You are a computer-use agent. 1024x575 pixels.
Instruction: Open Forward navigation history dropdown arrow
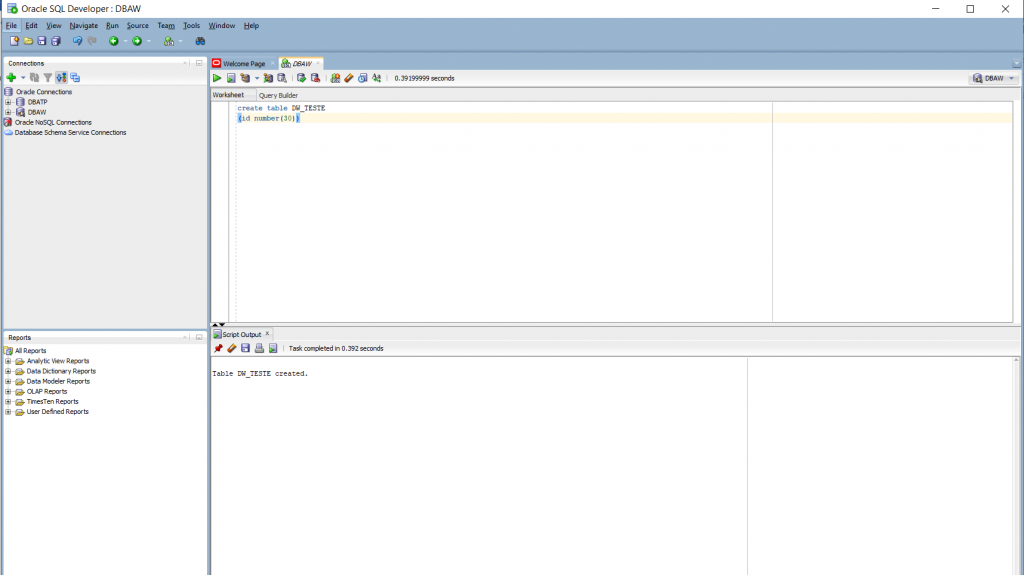(x=149, y=41)
